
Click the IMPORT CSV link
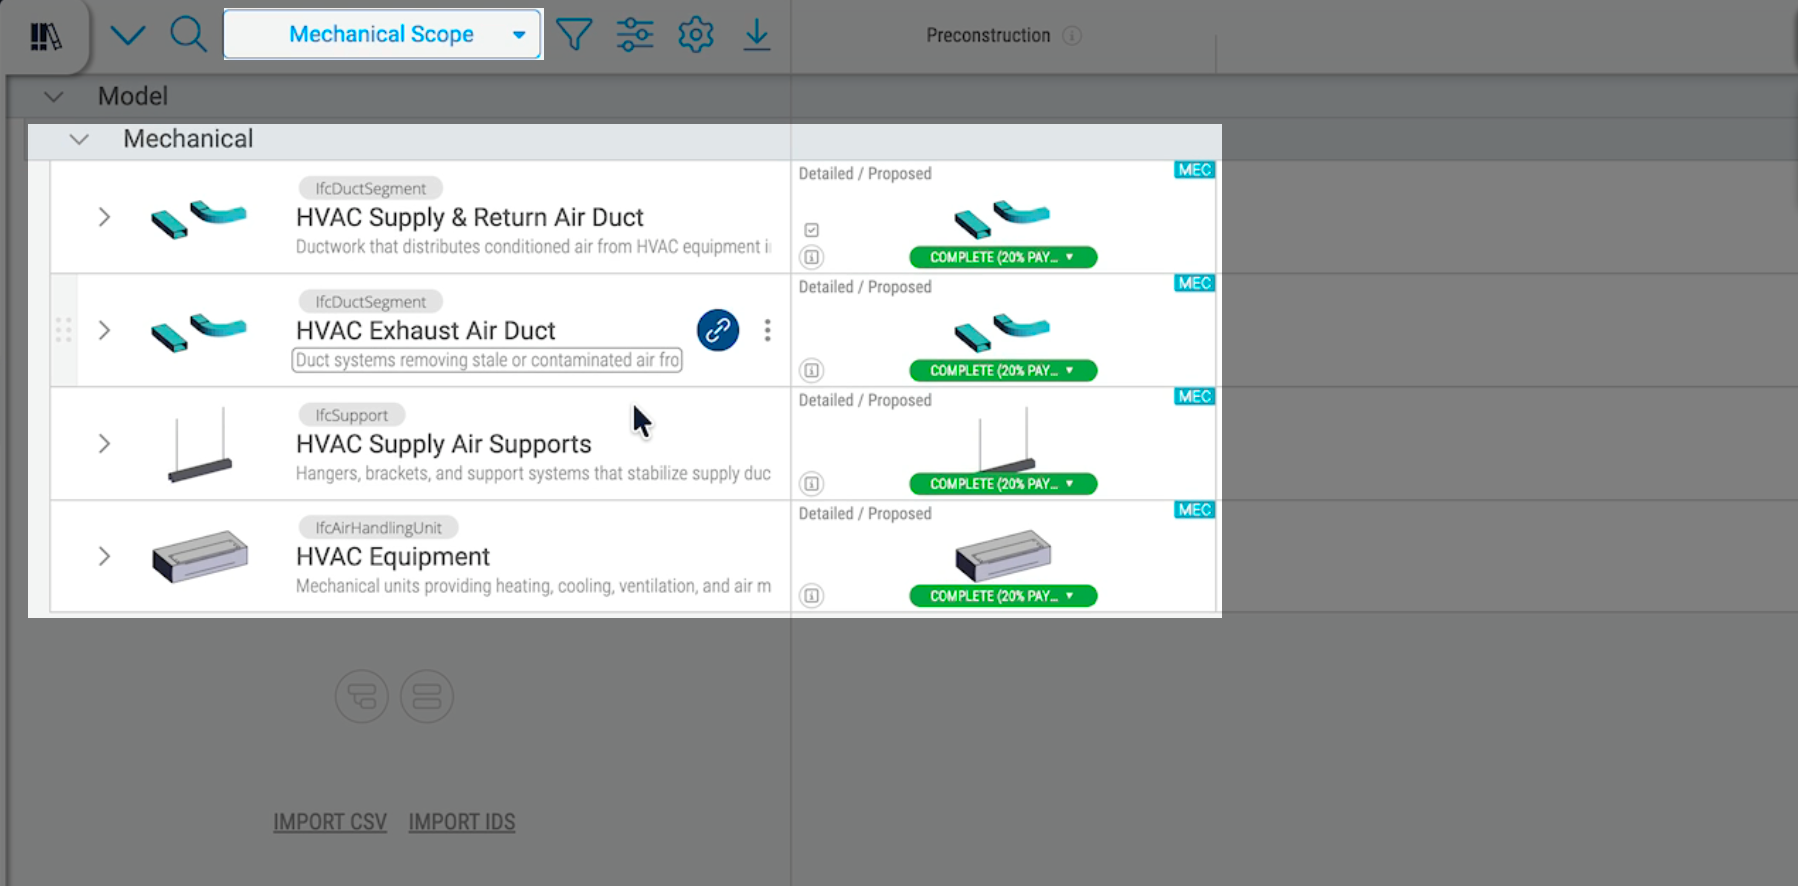[330, 822]
